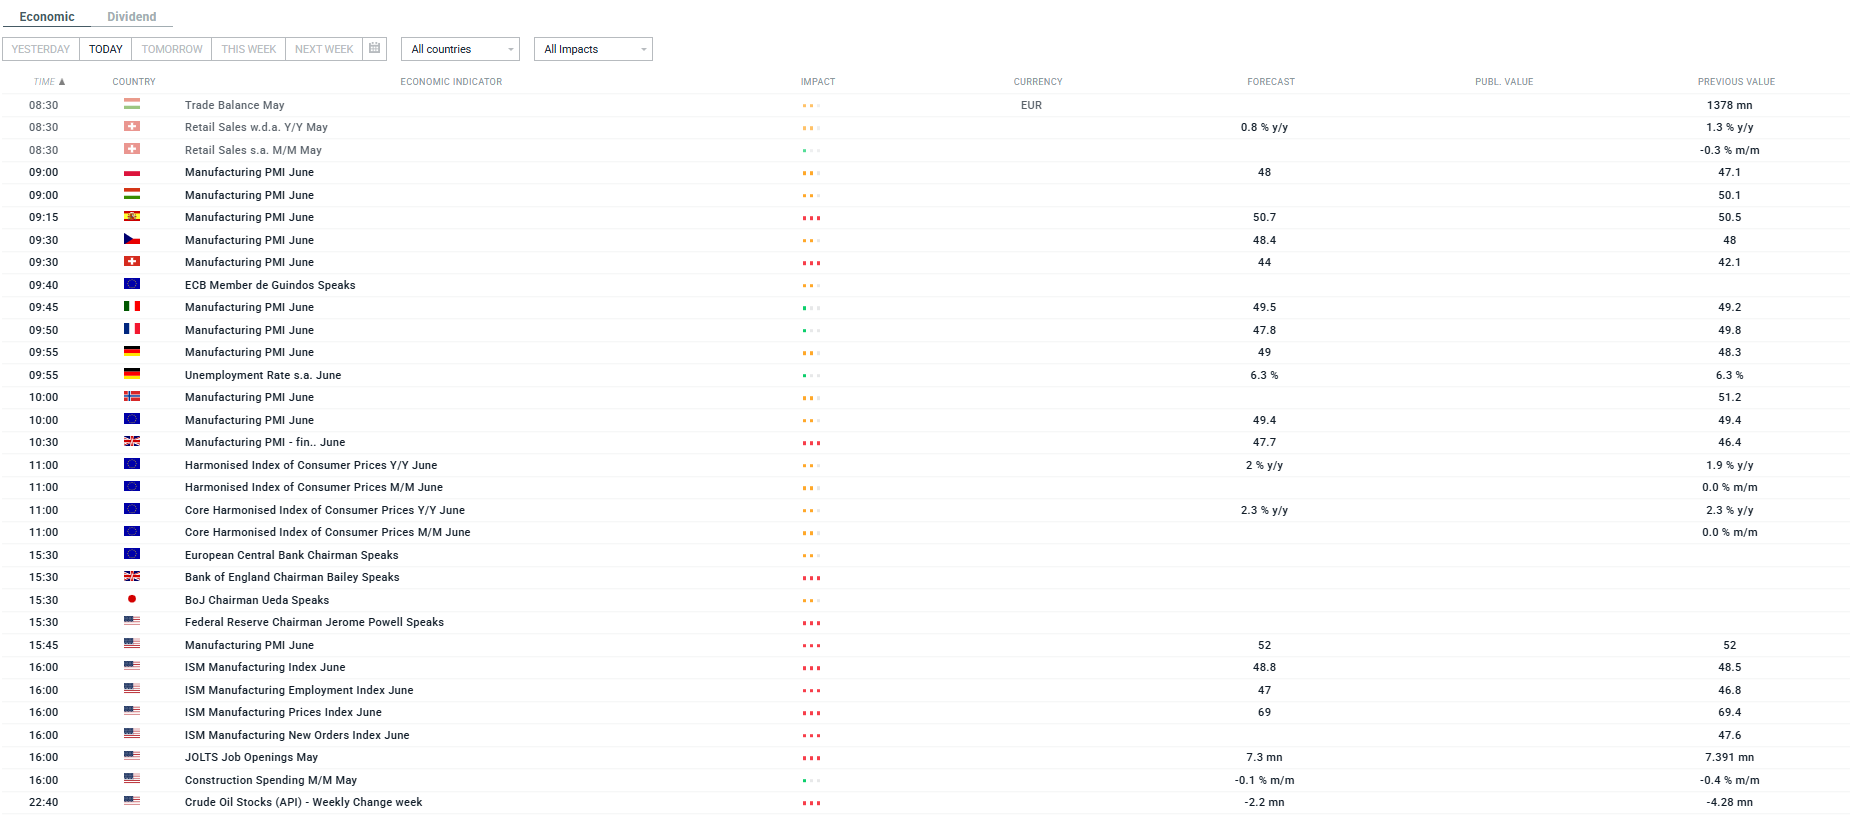
Task: Click the UK flag beside Bank of England speech
Action: pyautogui.click(x=132, y=577)
